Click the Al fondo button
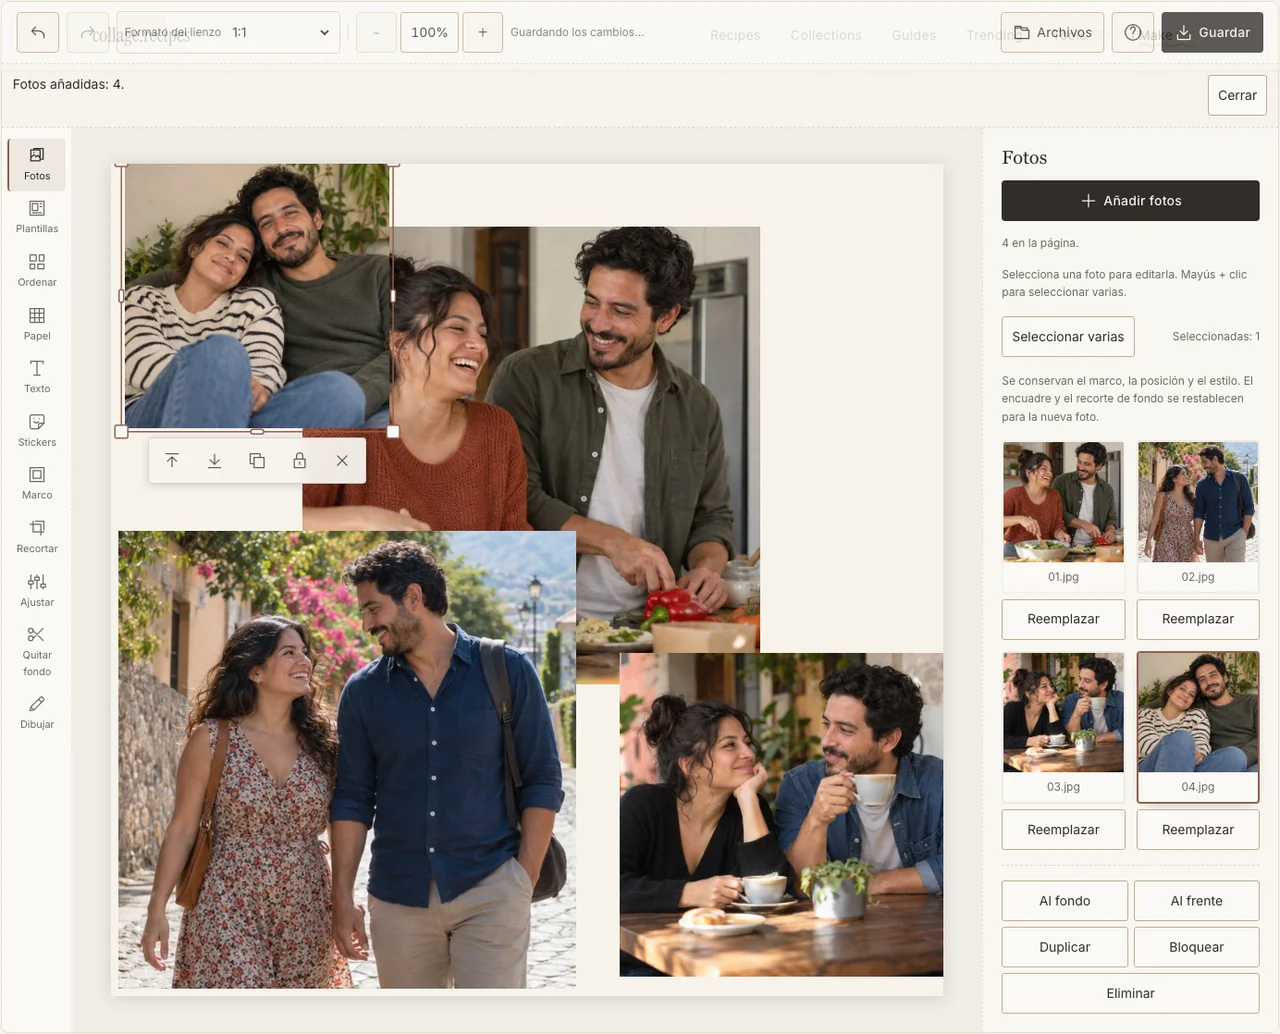 (1065, 901)
